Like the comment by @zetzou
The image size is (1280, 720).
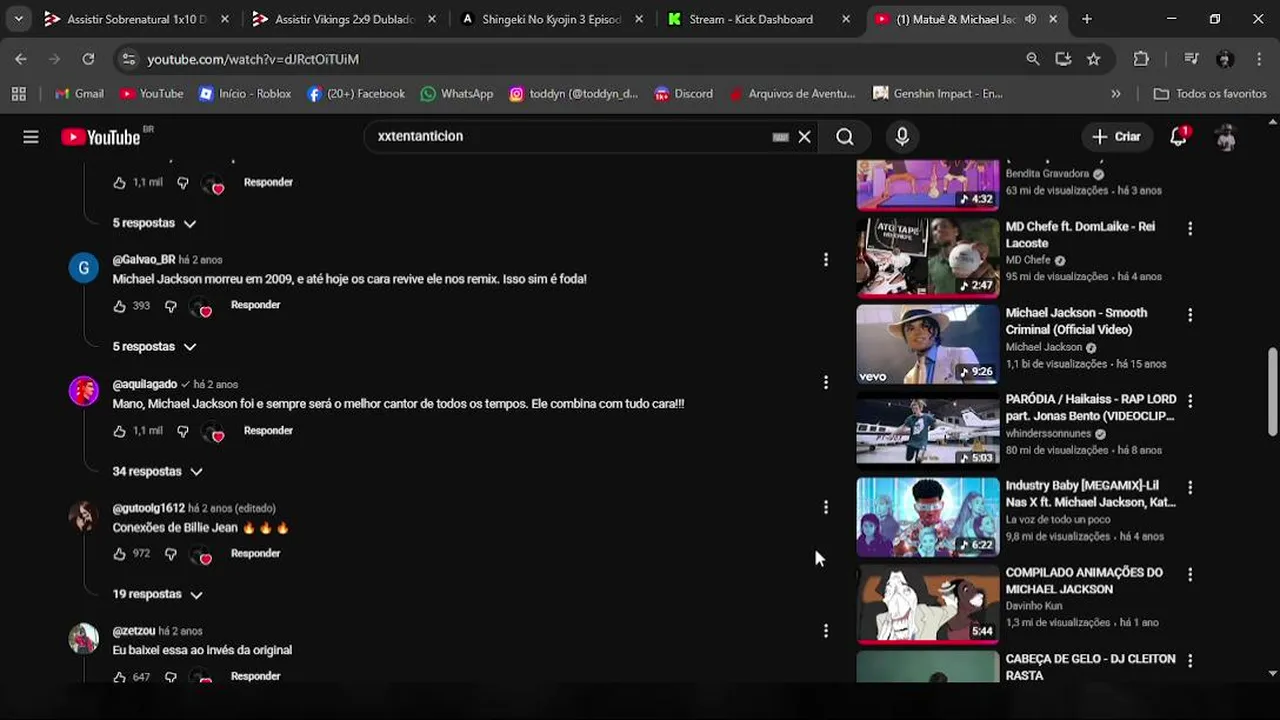point(120,677)
